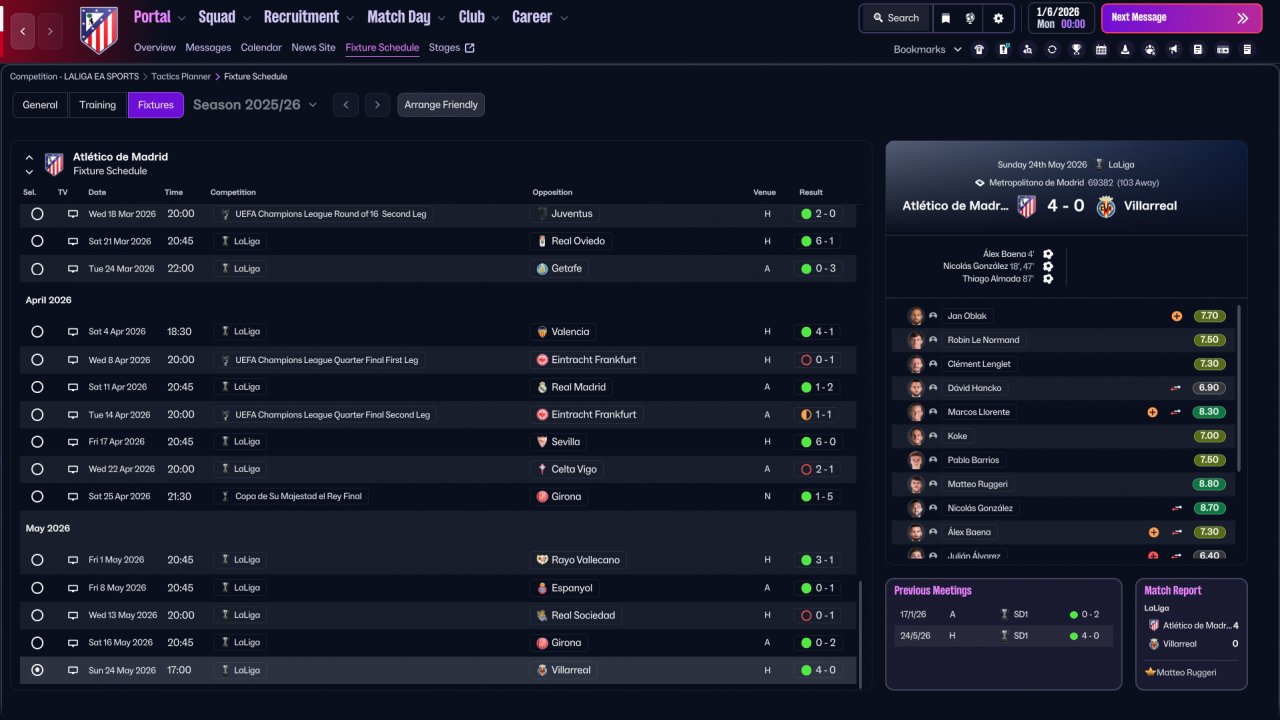Open the Match Day dropdown menu
Viewport: 1280px width, 720px height.
(x=406, y=17)
